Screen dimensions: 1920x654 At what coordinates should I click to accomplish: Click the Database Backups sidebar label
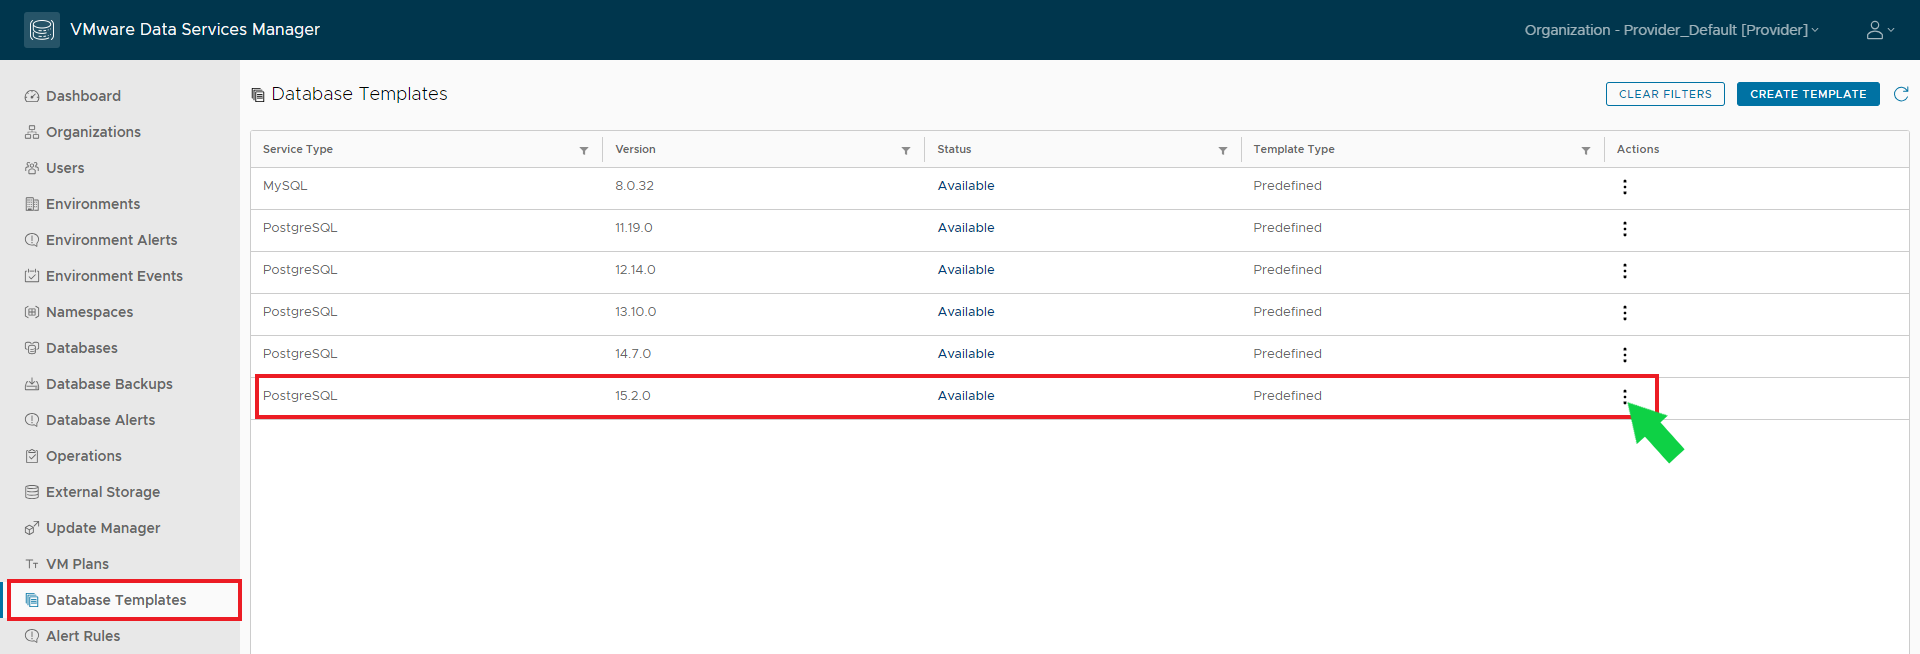tap(109, 384)
